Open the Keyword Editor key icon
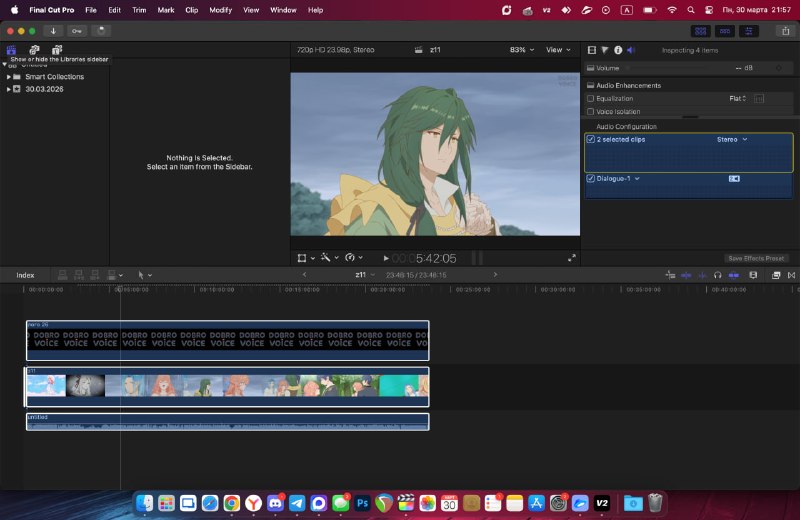The height and width of the screenshot is (520, 800). [77, 31]
